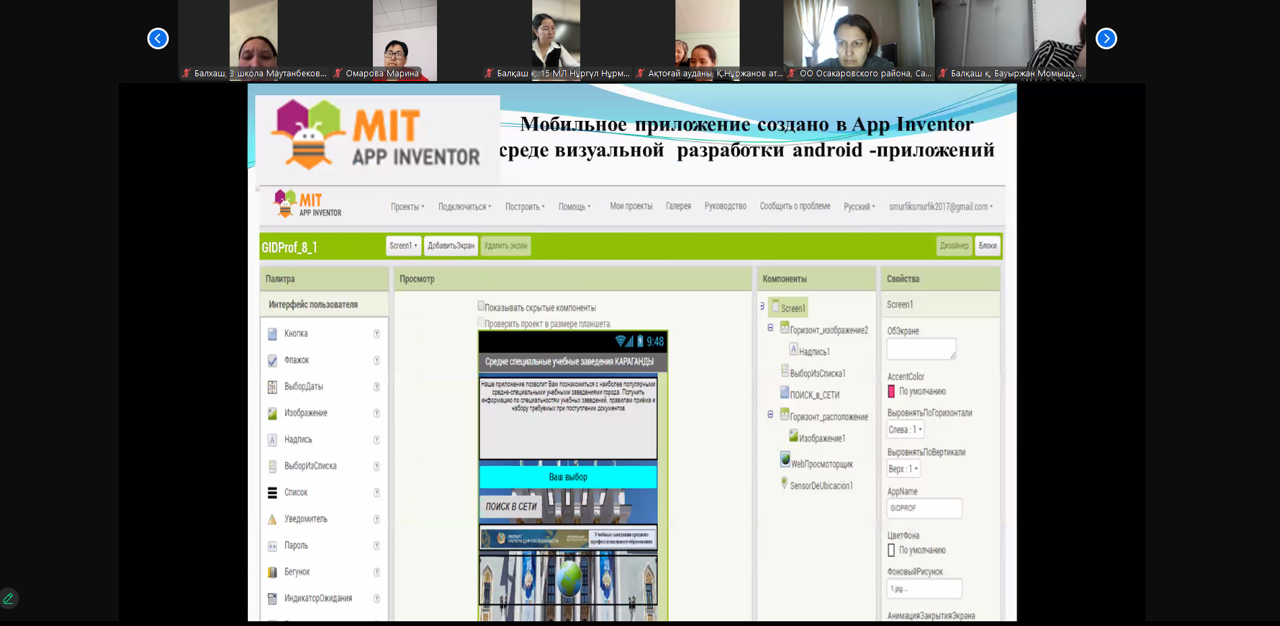This screenshot has height=626, width=1280.
Task: Open the Проекты menu
Action: 407,207
